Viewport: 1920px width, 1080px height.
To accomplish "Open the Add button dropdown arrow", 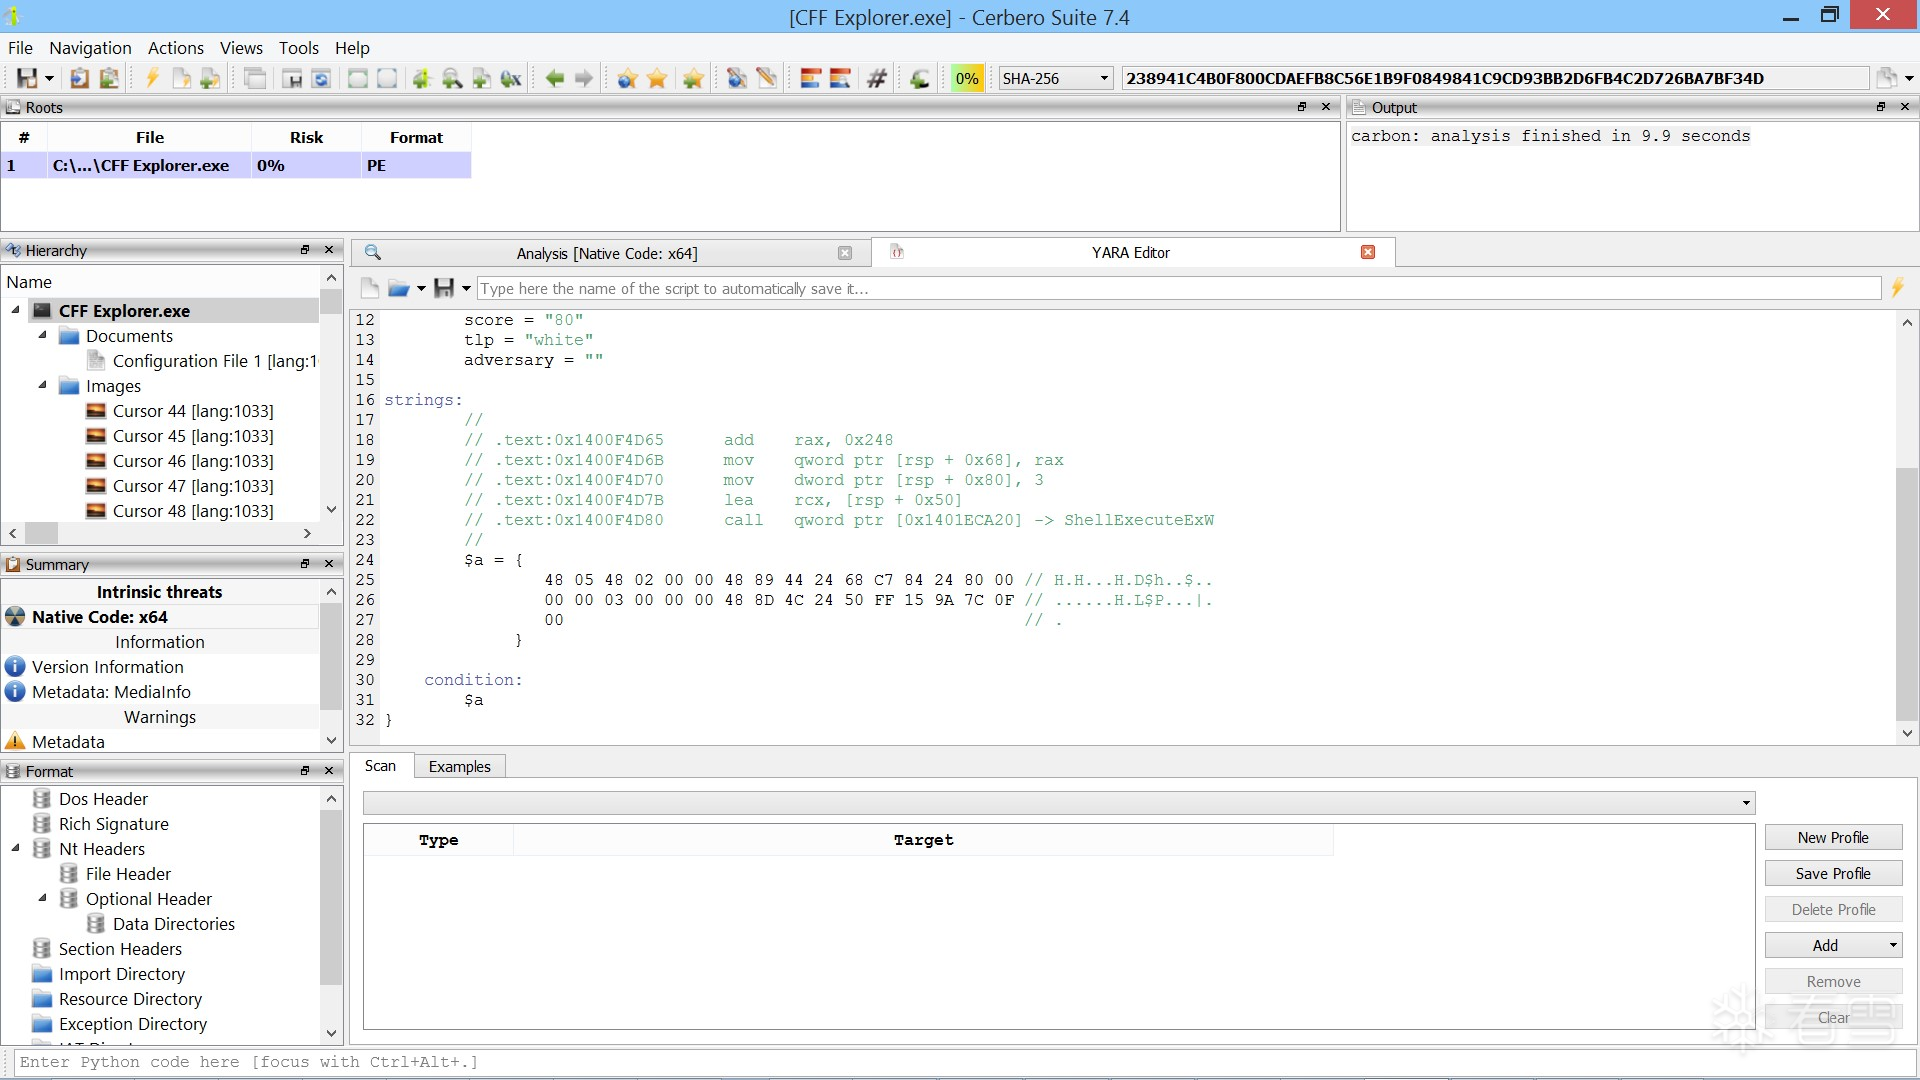I will 1892,946.
